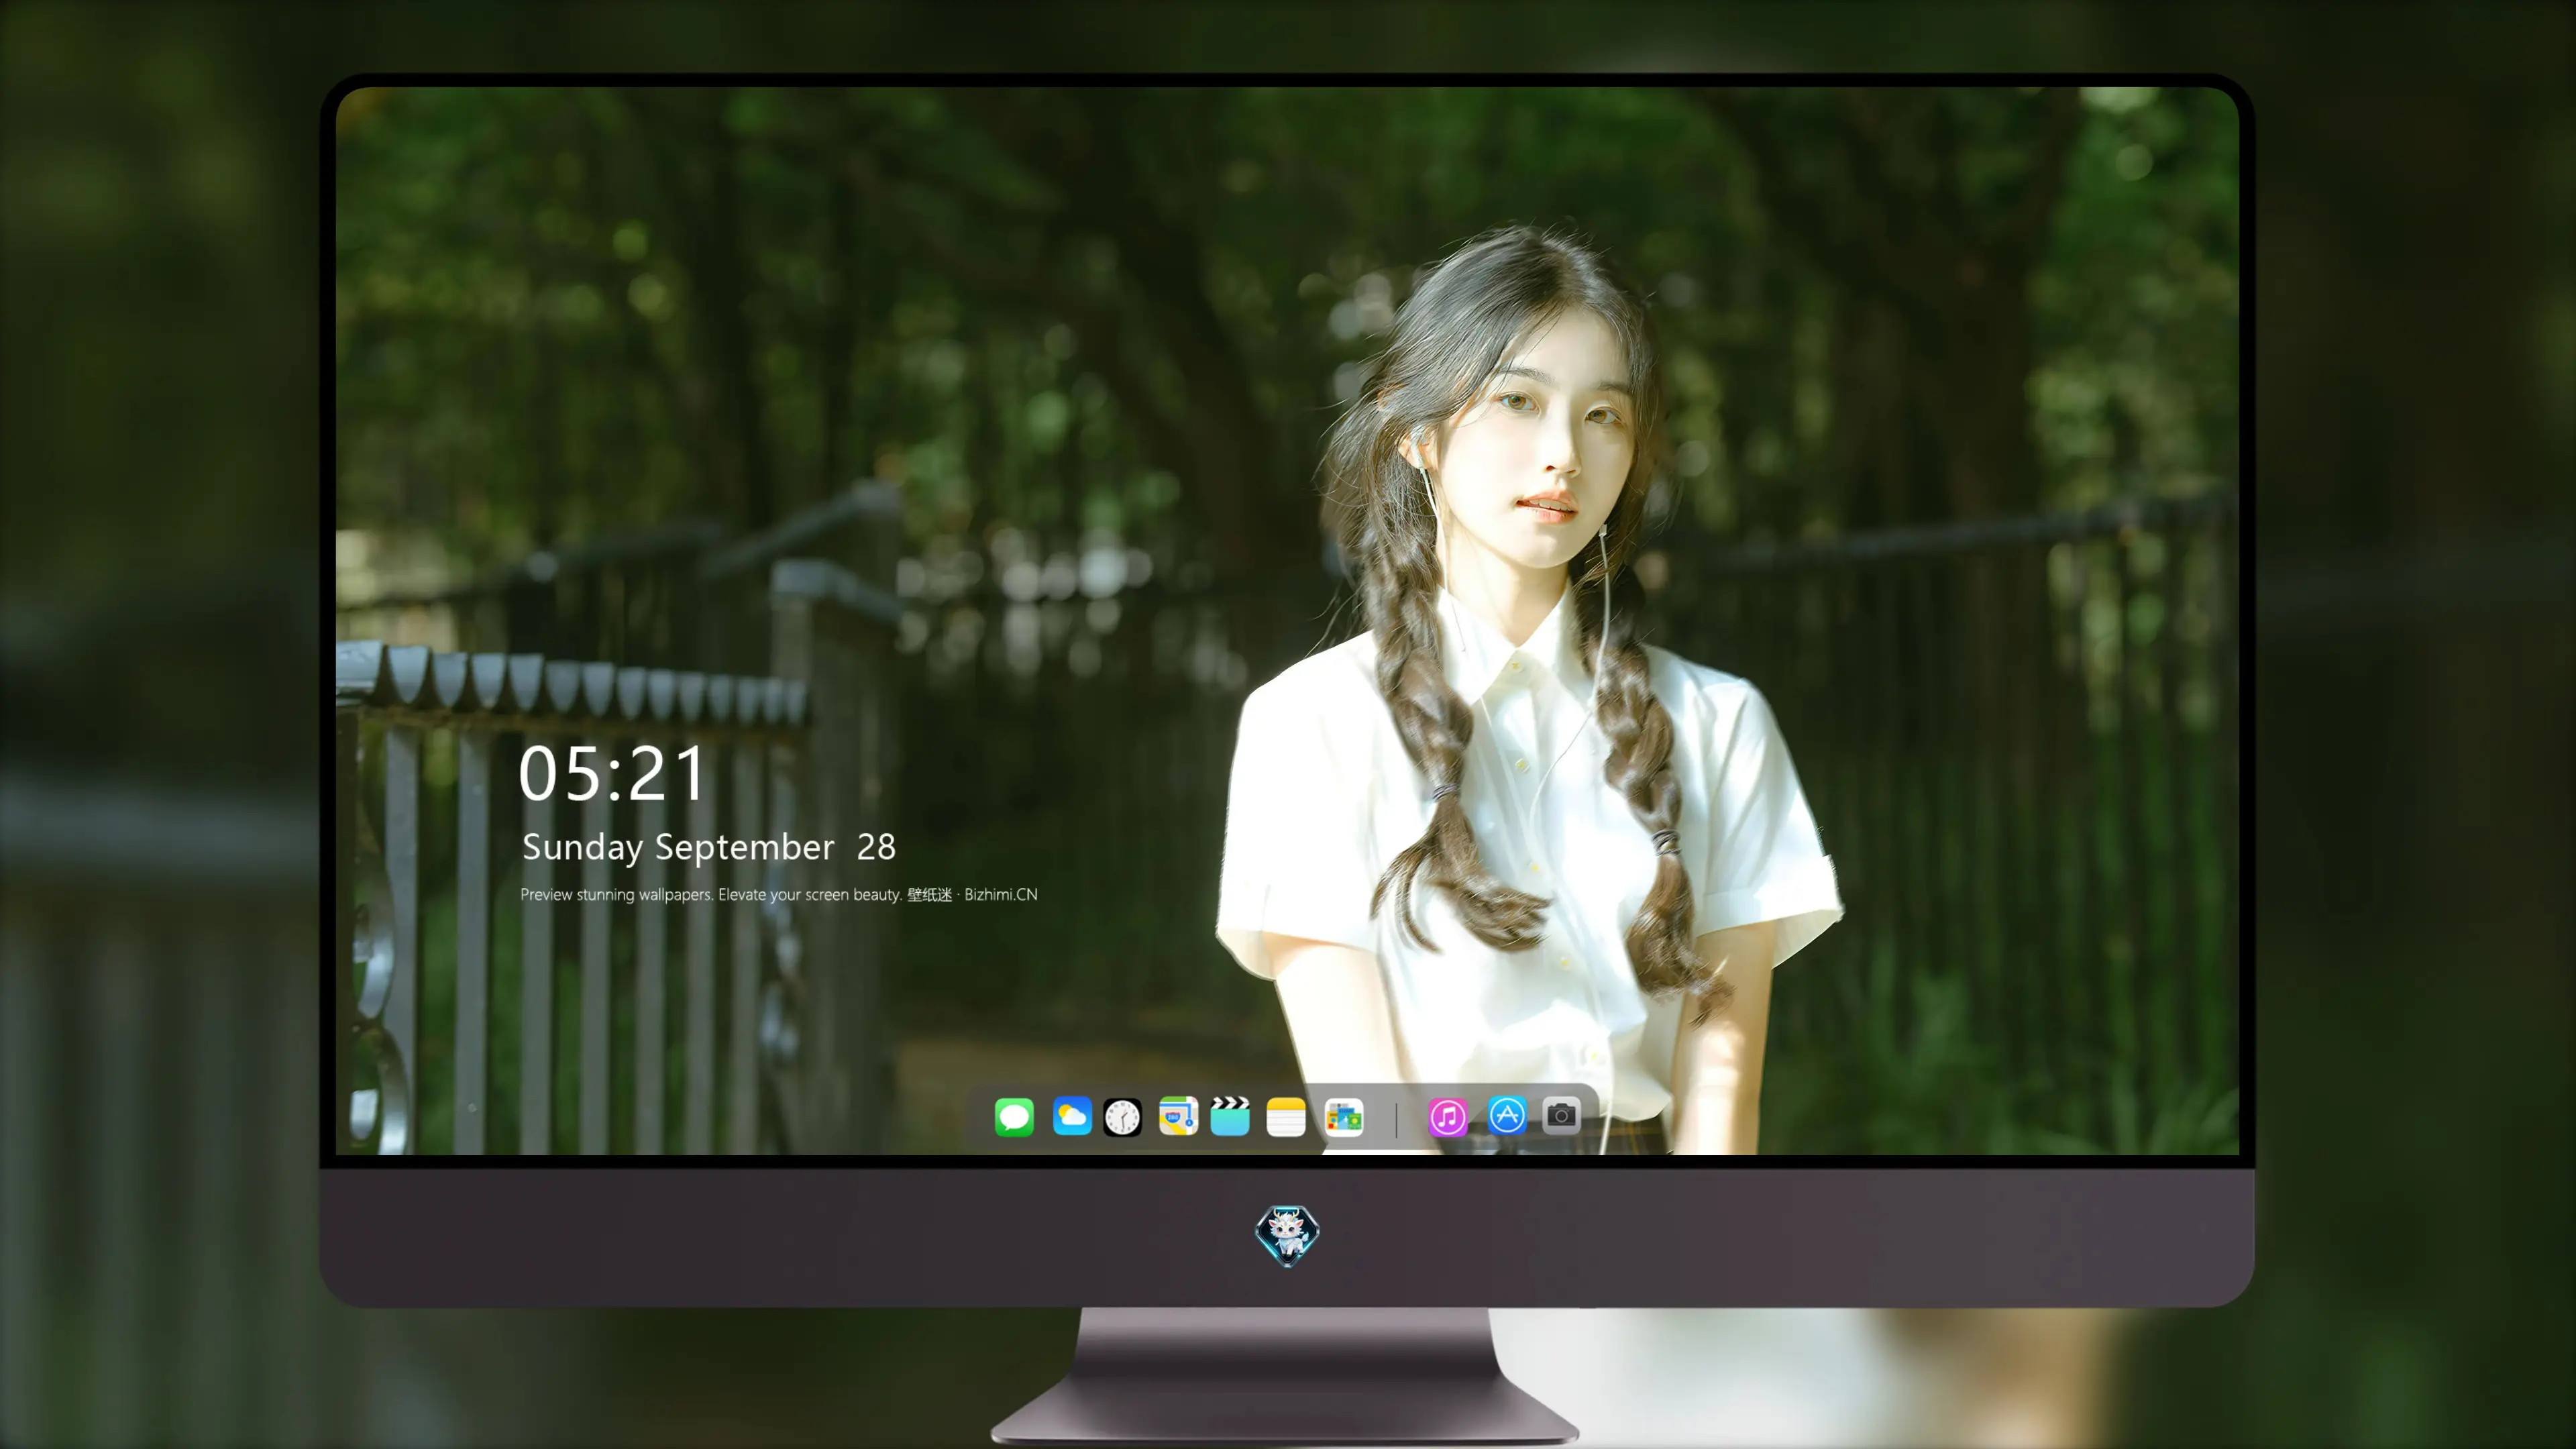2576x1449 pixels.
Task: Open the Camera app in the dock
Action: pyautogui.click(x=1561, y=1116)
